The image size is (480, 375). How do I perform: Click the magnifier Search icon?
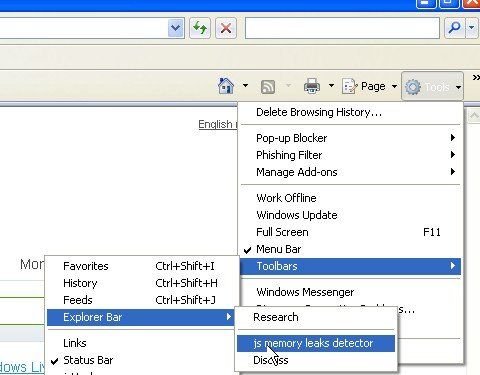coord(455,28)
